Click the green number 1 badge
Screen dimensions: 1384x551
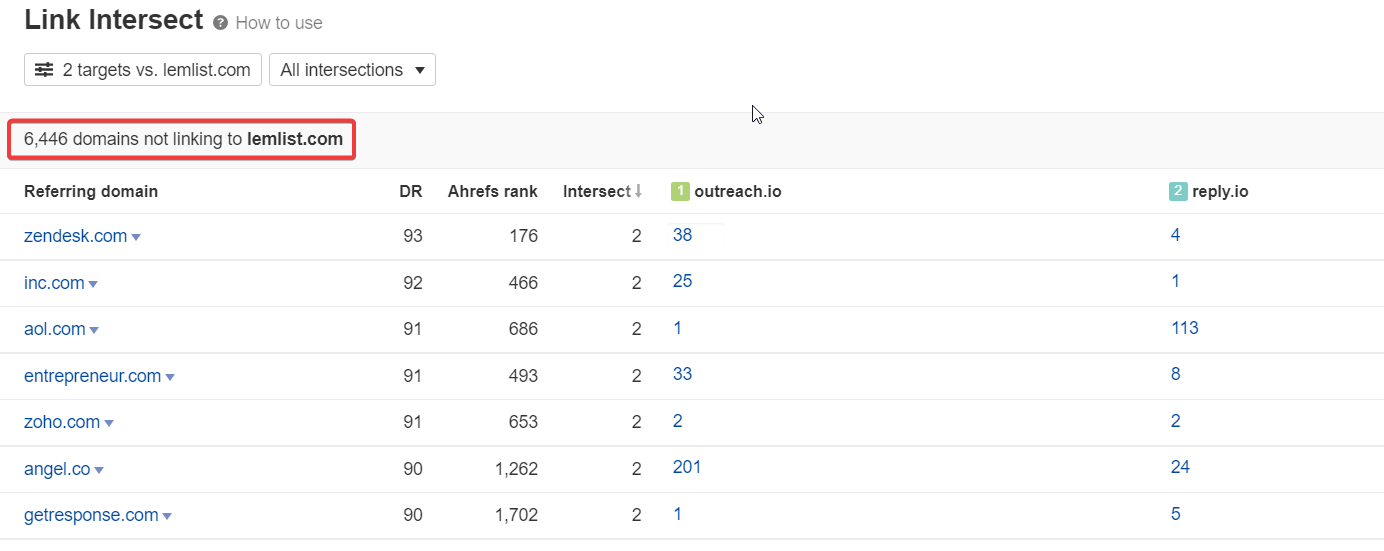[x=680, y=191]
